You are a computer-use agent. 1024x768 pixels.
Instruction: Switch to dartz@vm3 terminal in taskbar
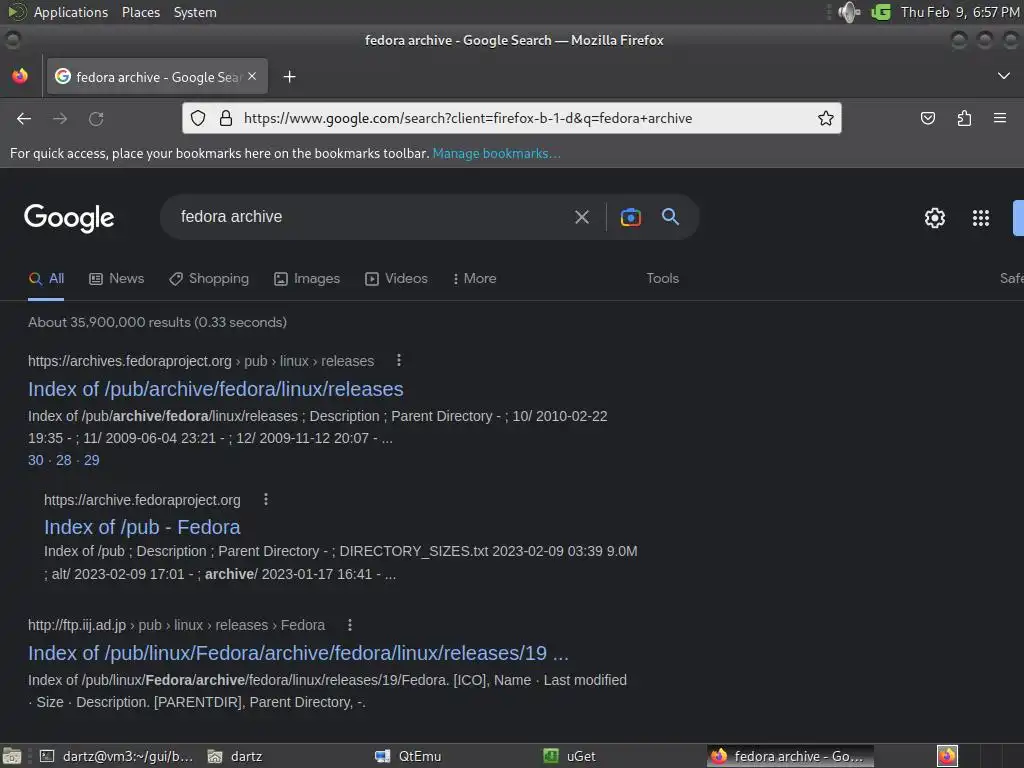[x=116, y=756]
